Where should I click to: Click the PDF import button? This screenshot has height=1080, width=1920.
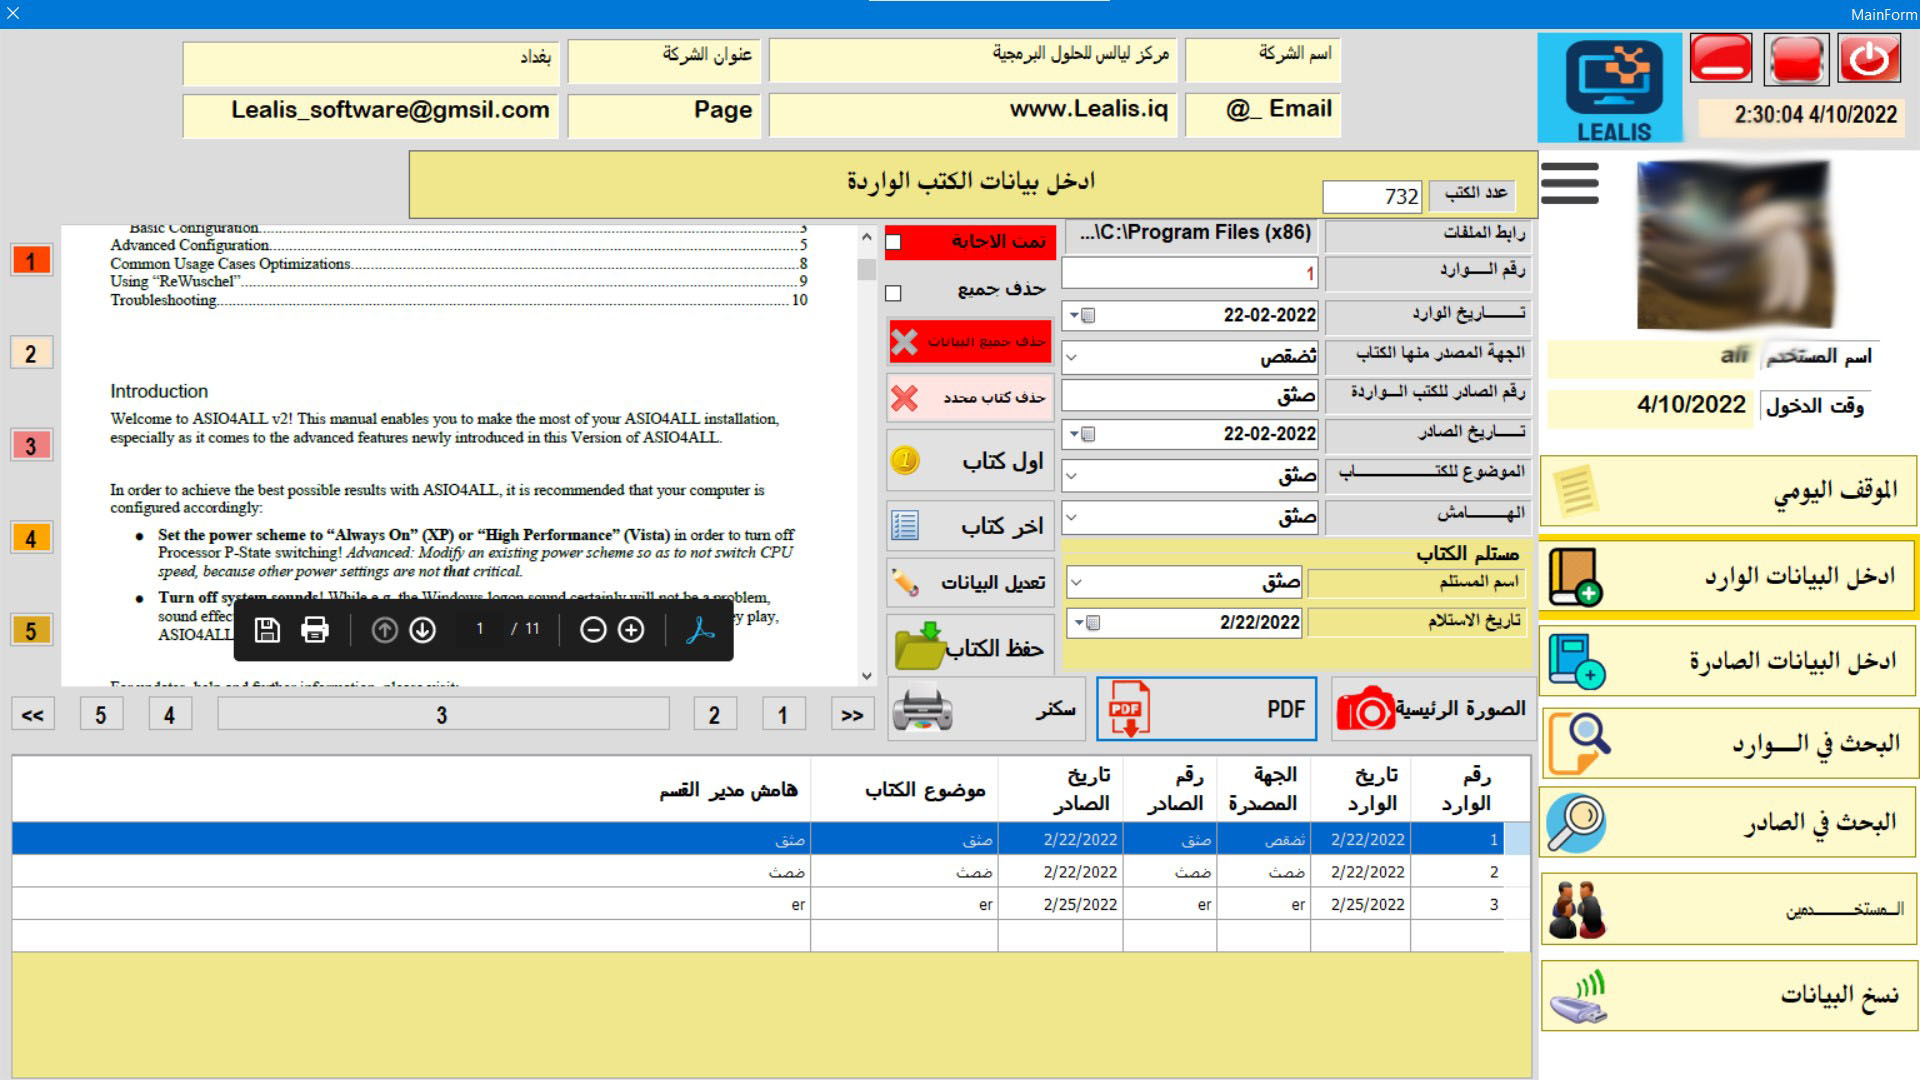pyautogui.click(x=1206, y=709)
